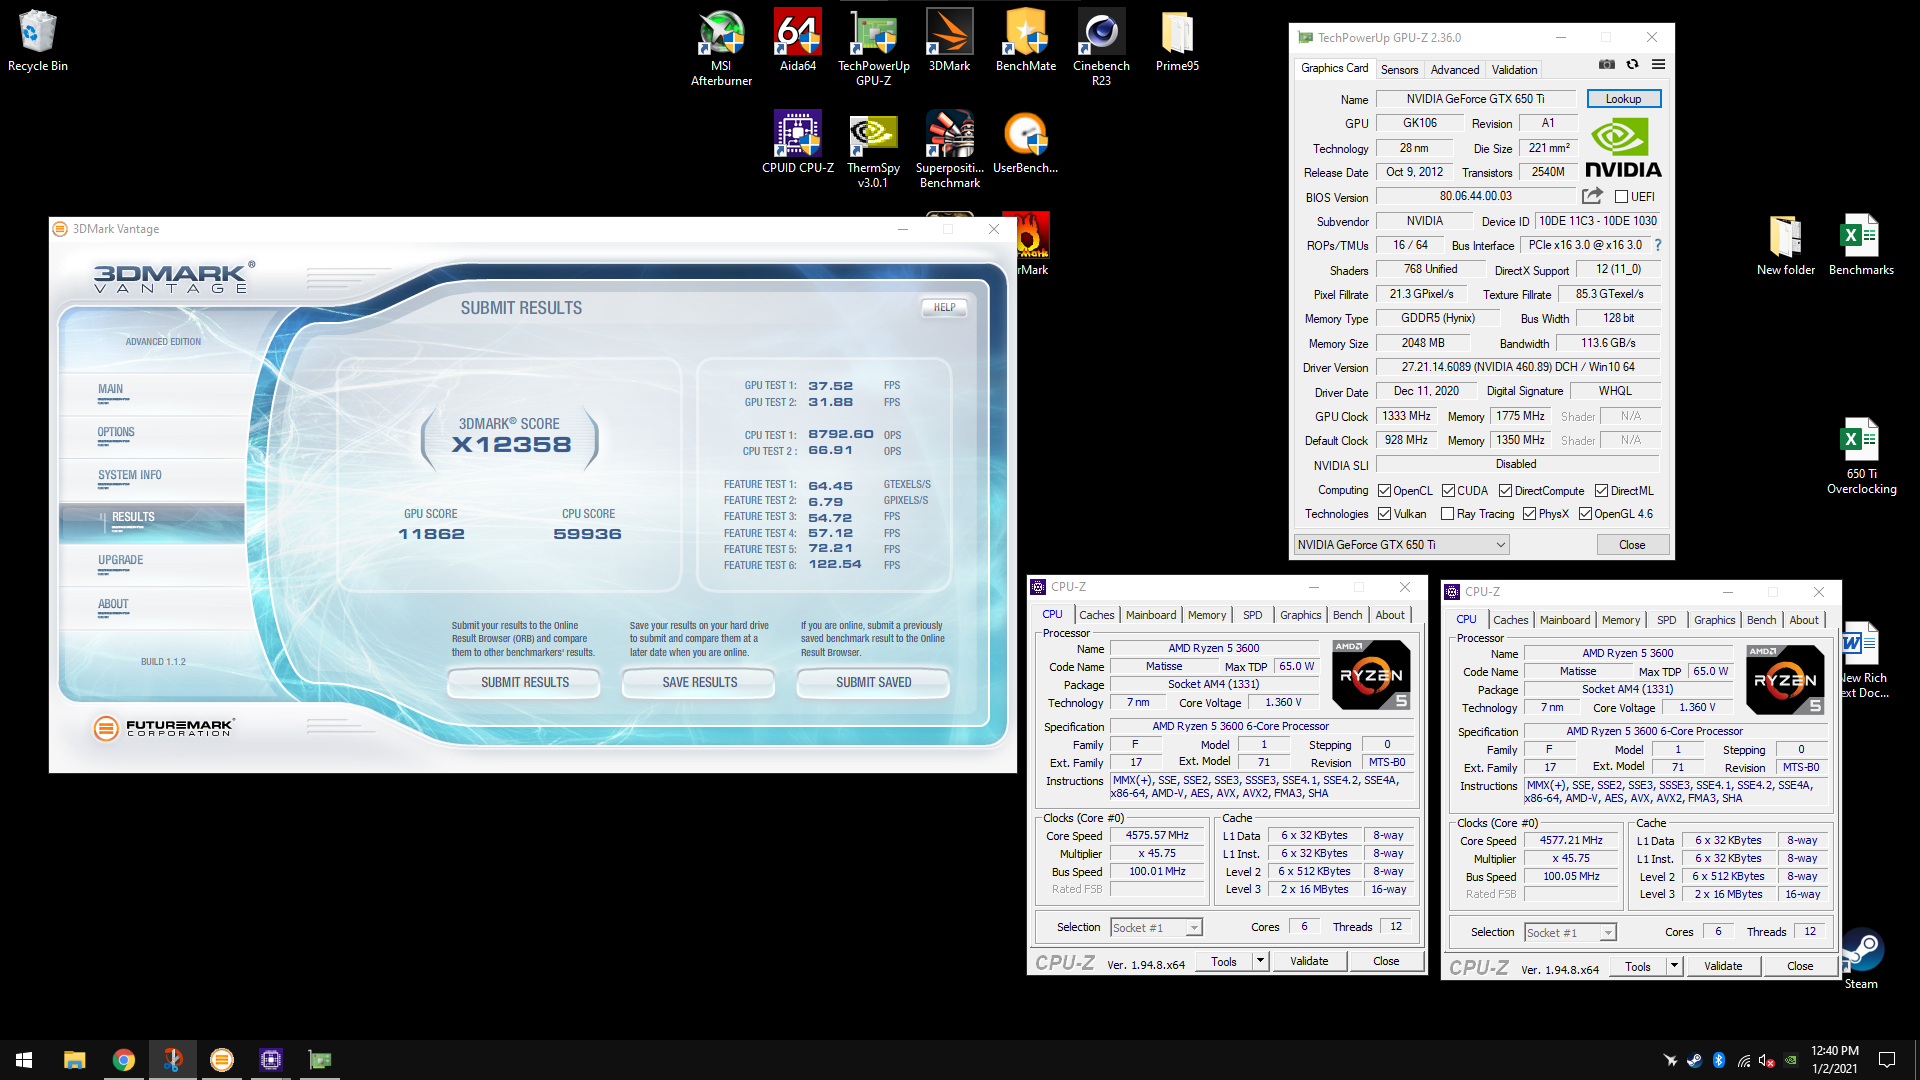Open the Bench tab in left CPU-Z window
Image resolution: width=1920 pixels, height=1080 pixels.
1347,615
